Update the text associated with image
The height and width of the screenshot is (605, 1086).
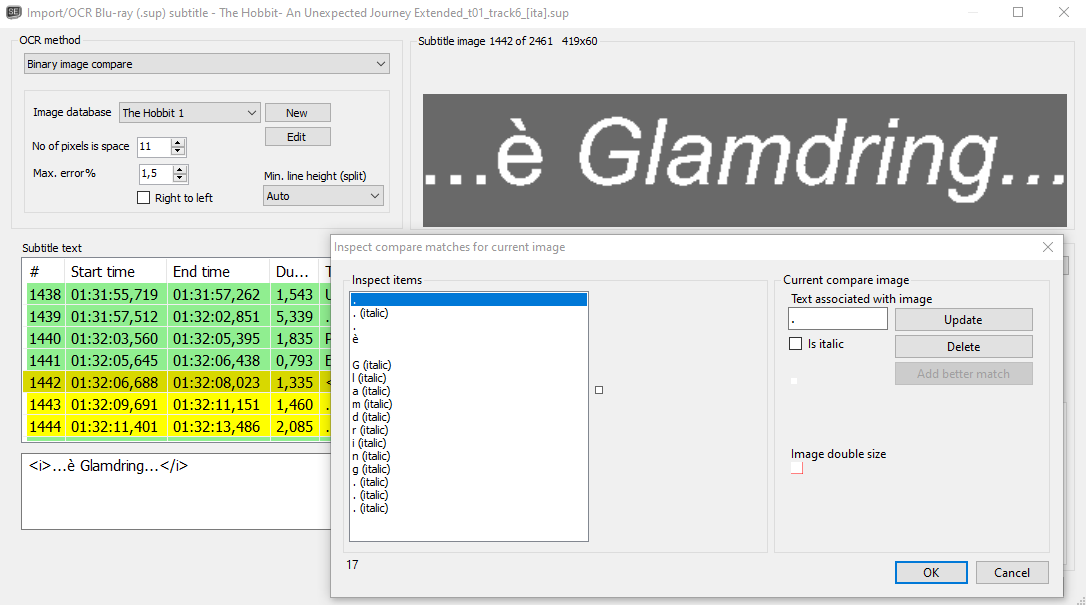[963, 318]
